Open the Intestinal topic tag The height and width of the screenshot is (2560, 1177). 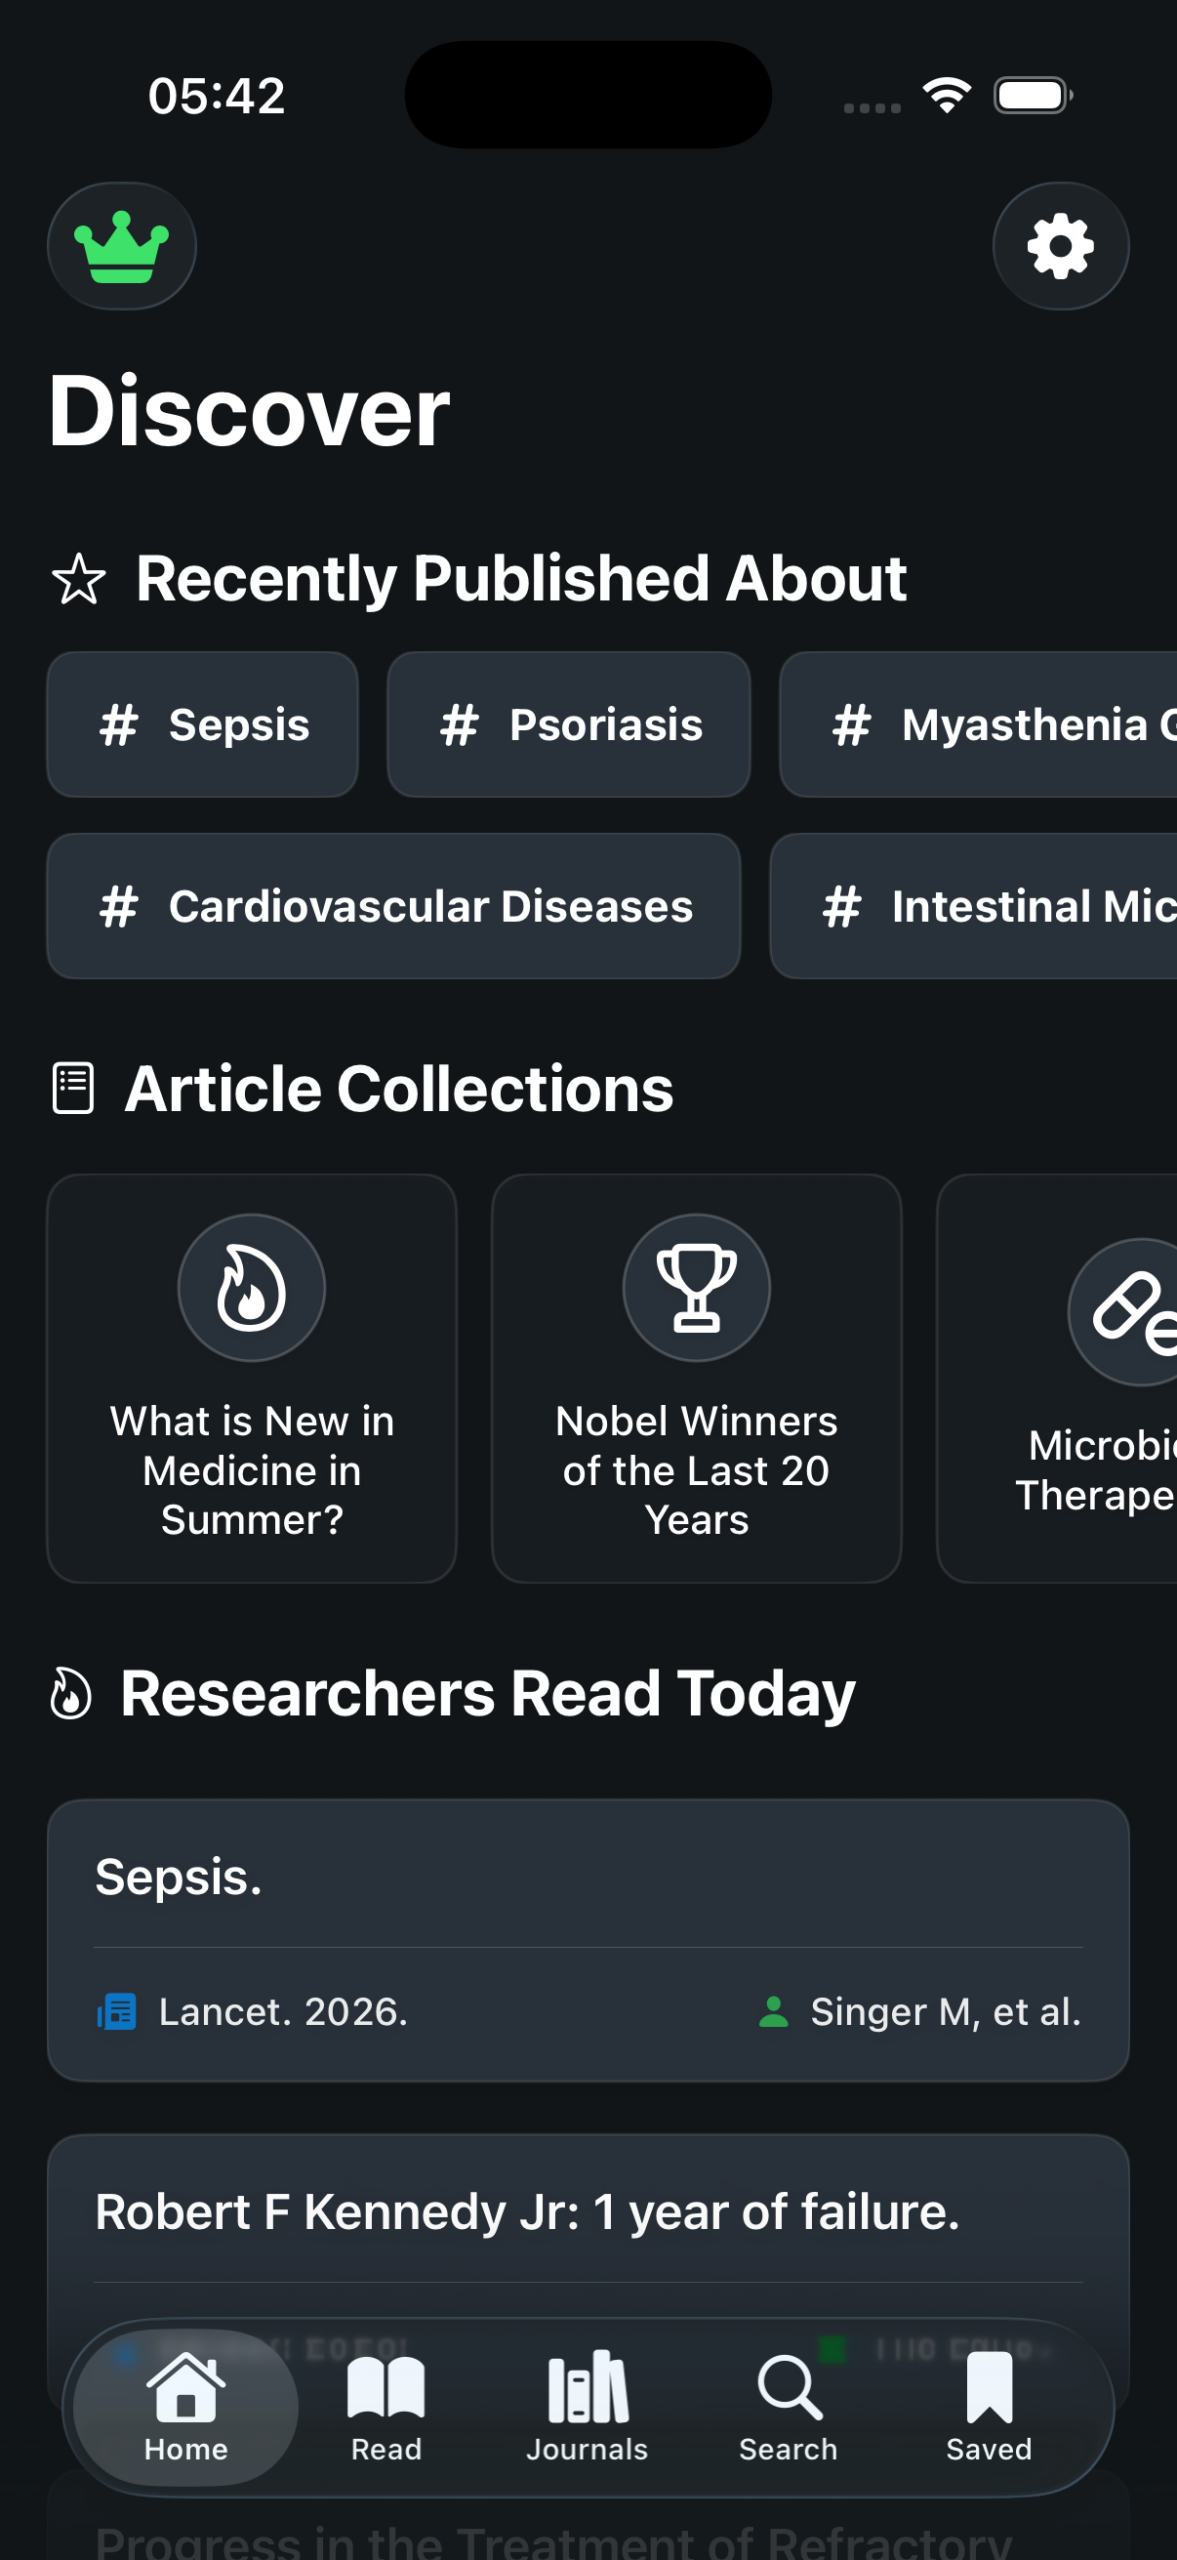975,906
